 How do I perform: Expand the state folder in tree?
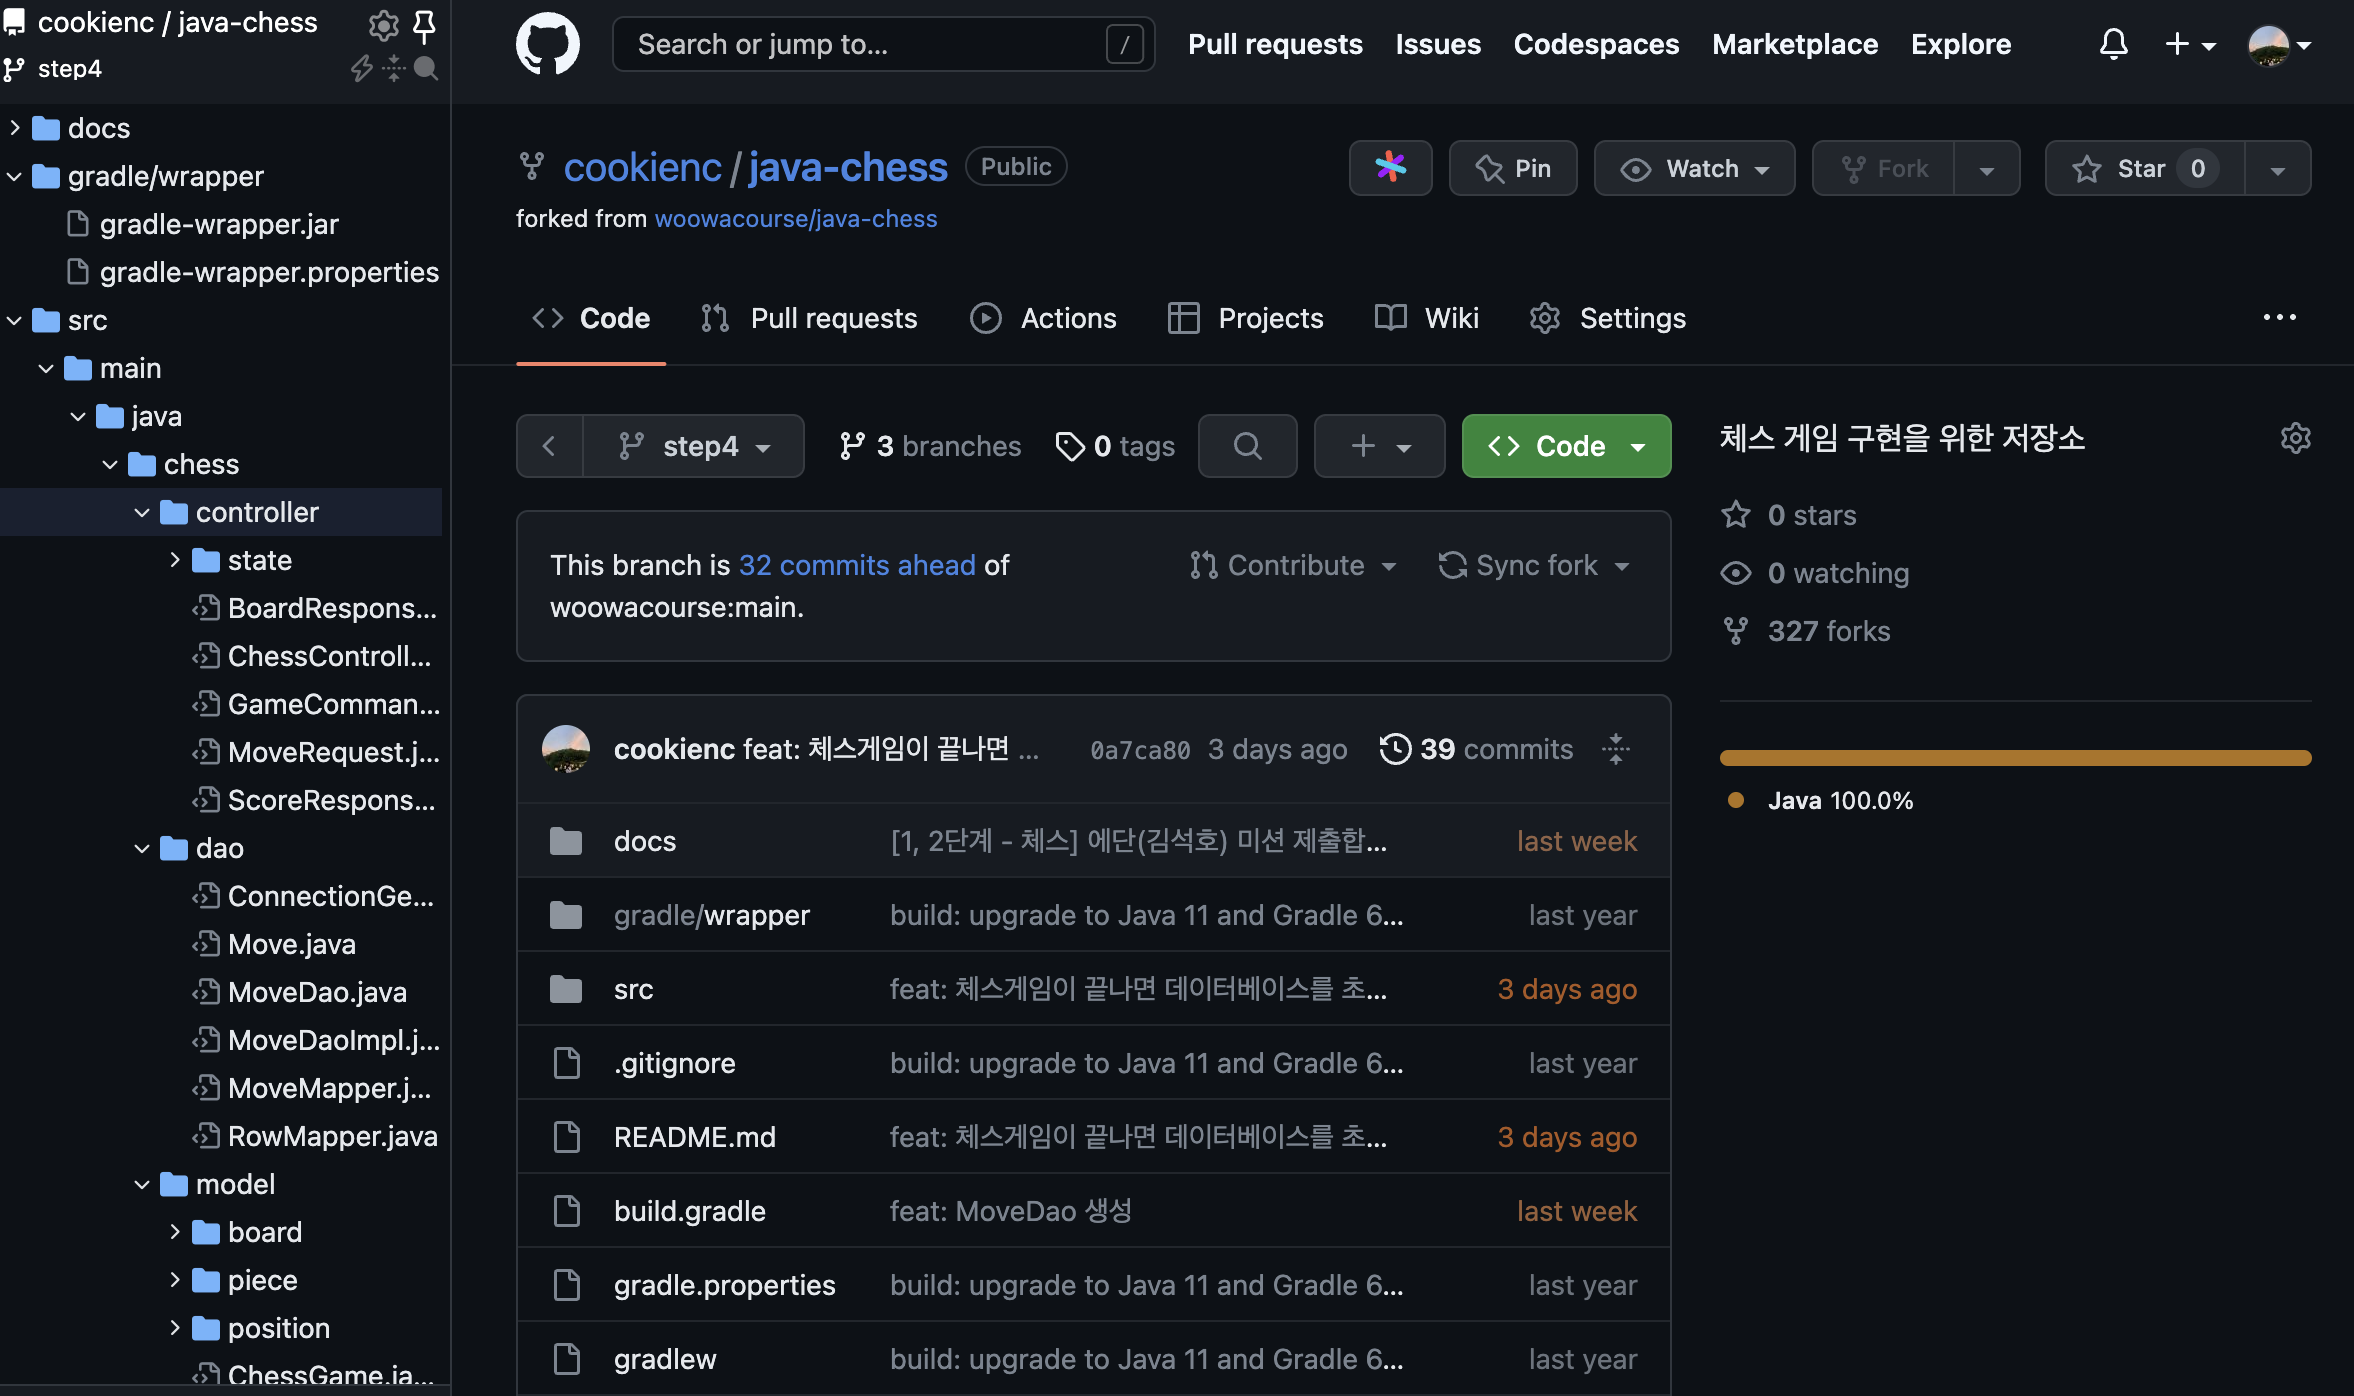(x=175, y=560)
